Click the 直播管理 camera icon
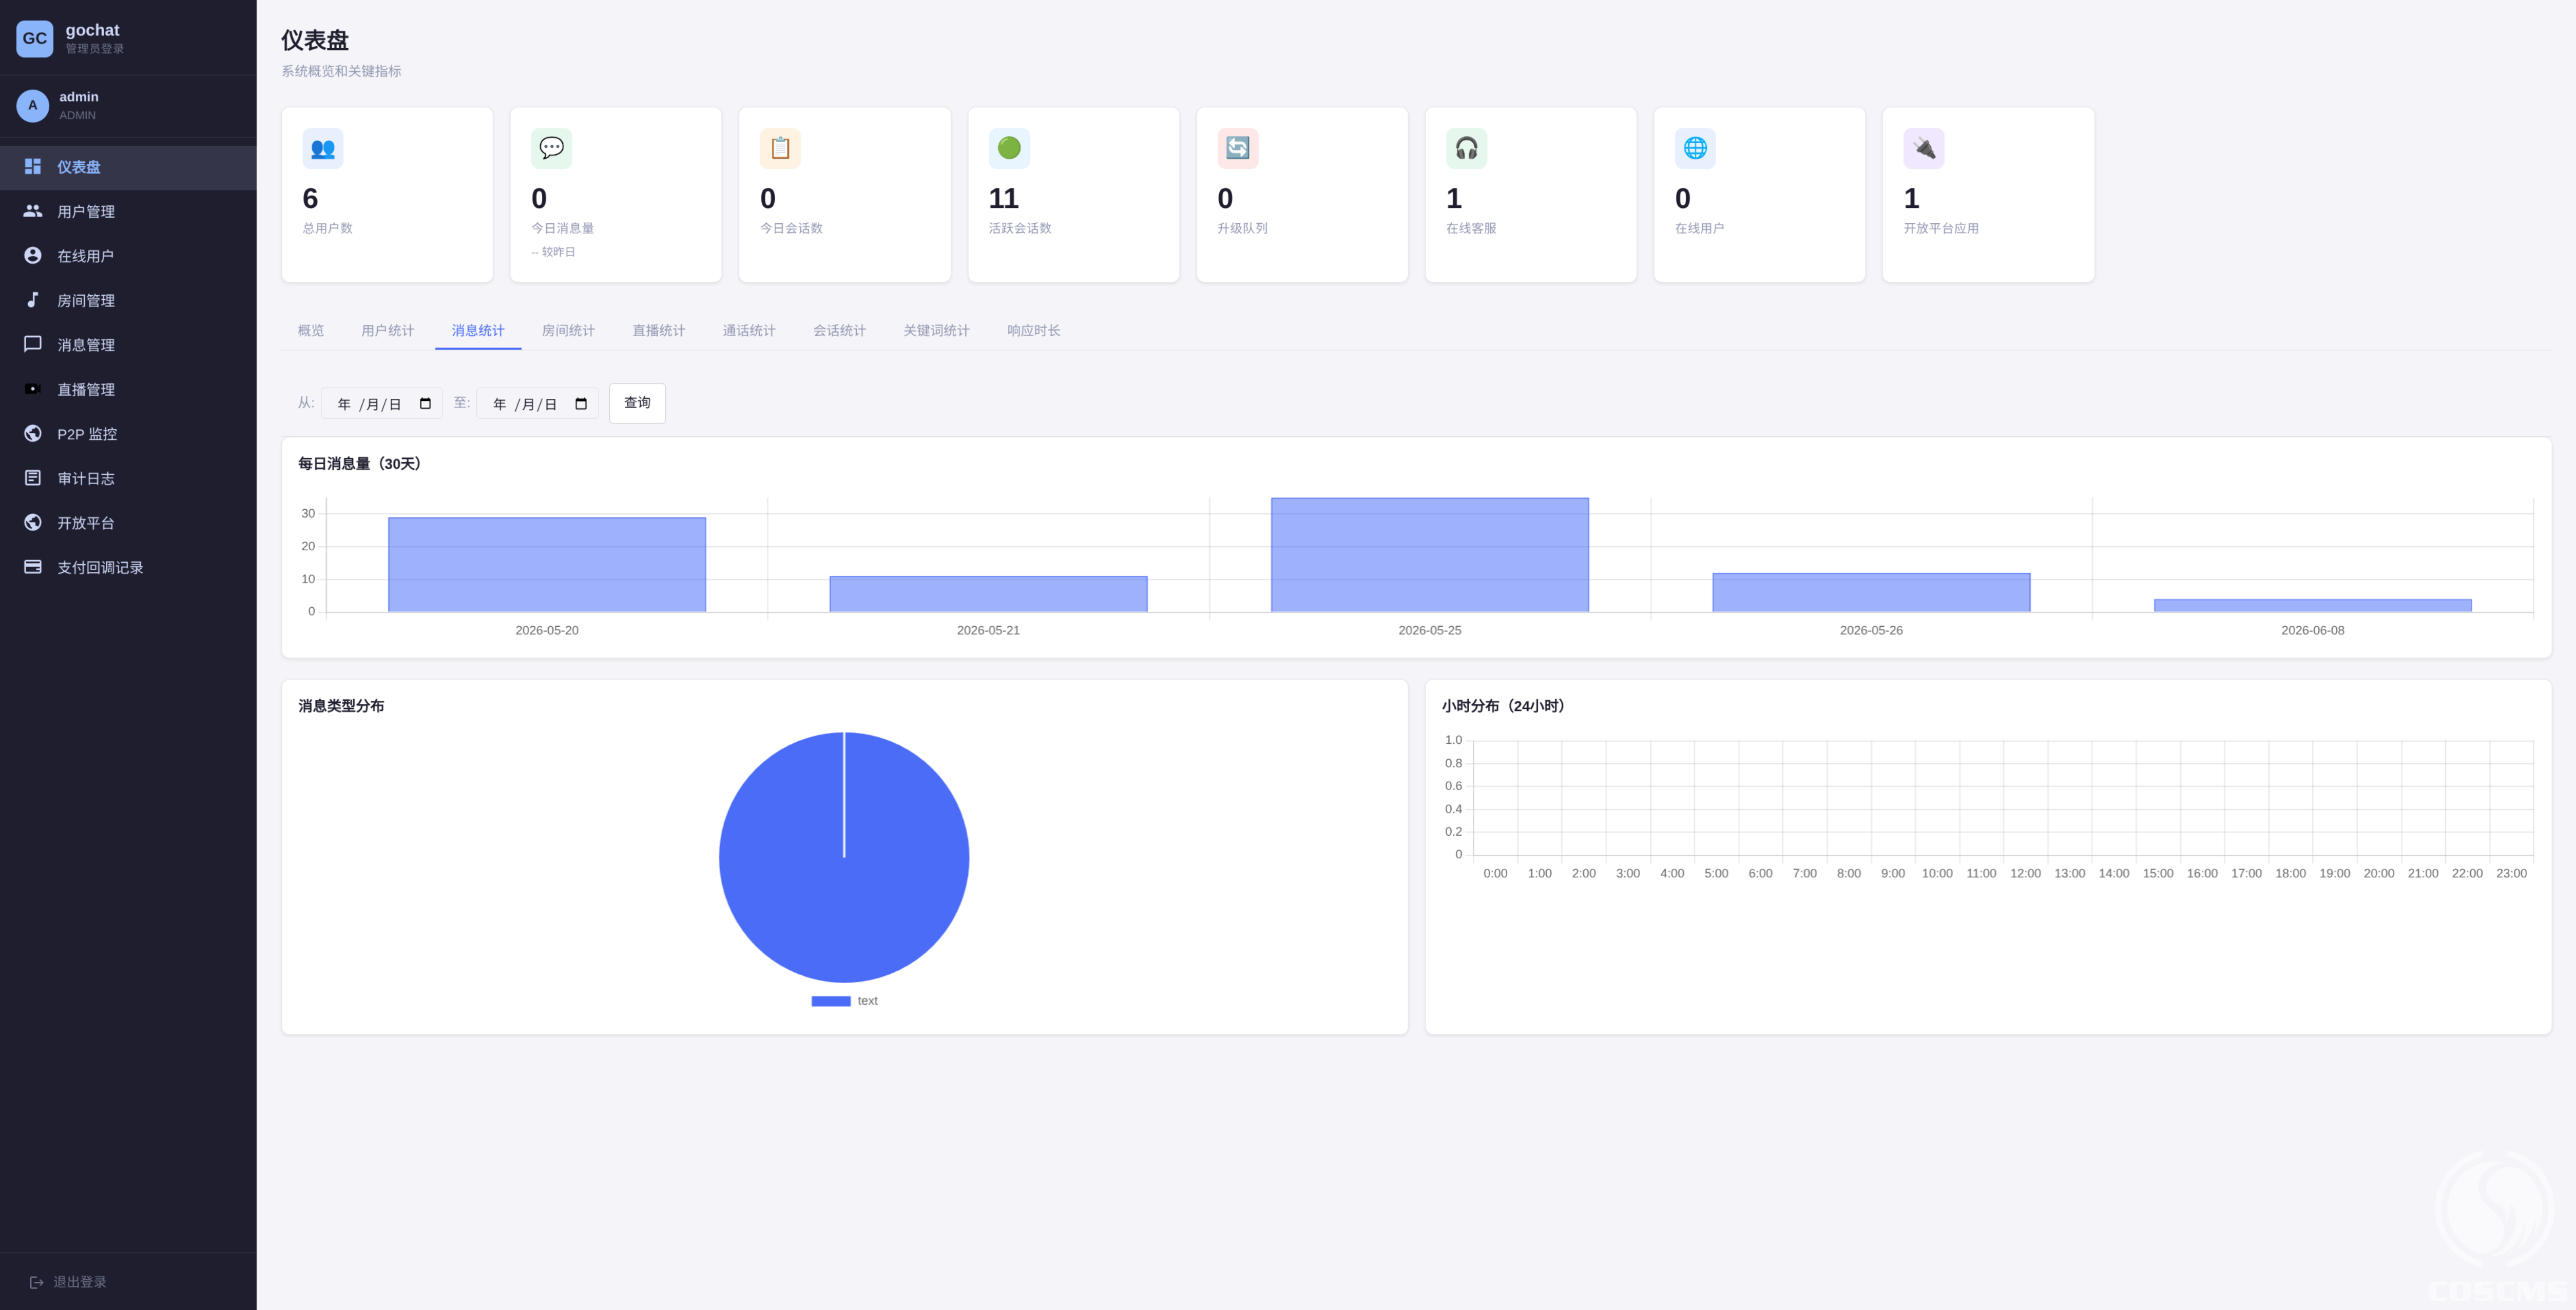Image resolution: width=2576 pixels, height=1310 pixels. coord(33,389)
